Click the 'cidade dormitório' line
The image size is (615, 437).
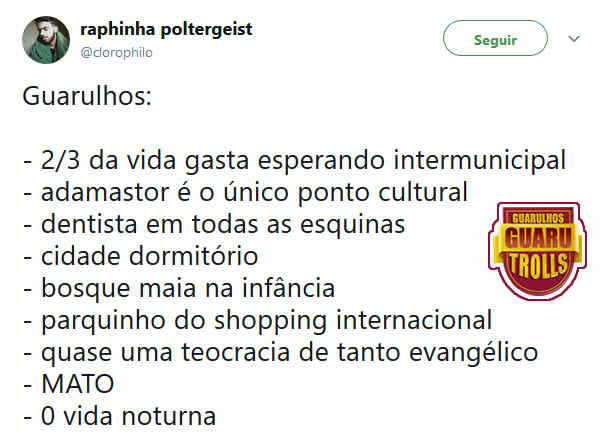click(x=140, y=256)
